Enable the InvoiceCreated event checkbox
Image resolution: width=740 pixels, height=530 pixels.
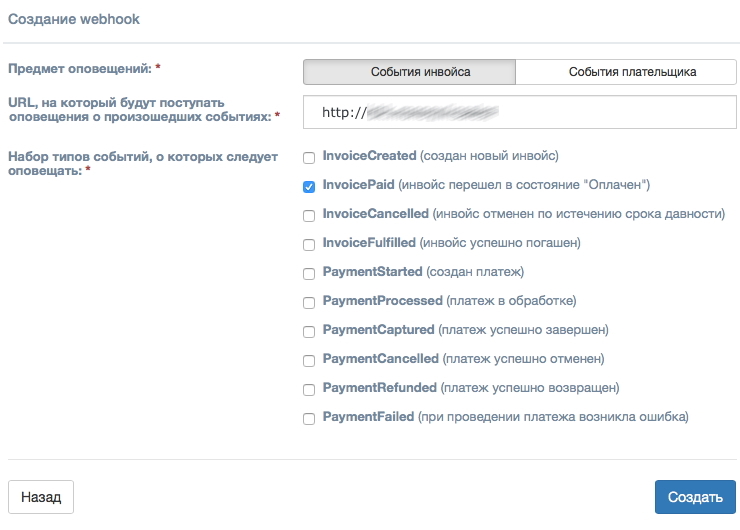(309, 157)
